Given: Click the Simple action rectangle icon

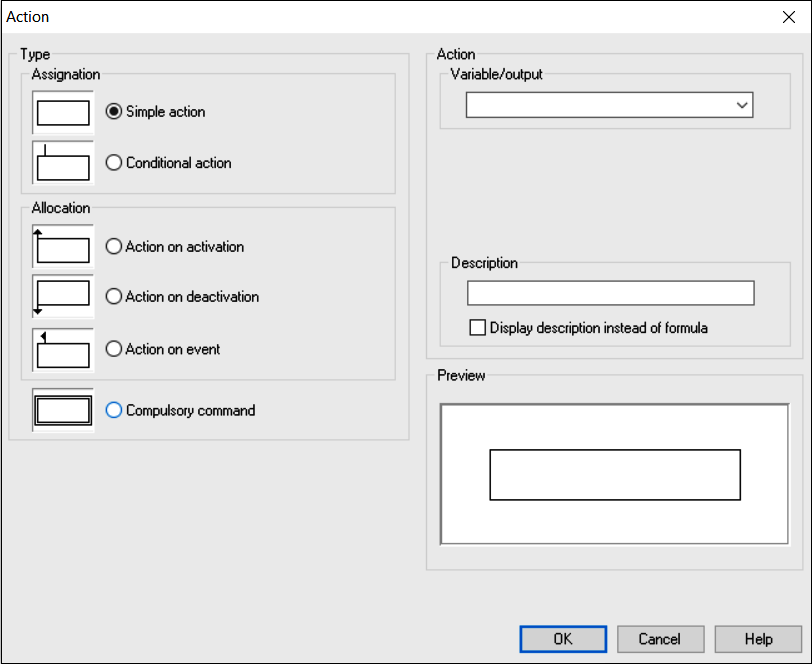Looking at the screenshot, I should pos(63,112).
